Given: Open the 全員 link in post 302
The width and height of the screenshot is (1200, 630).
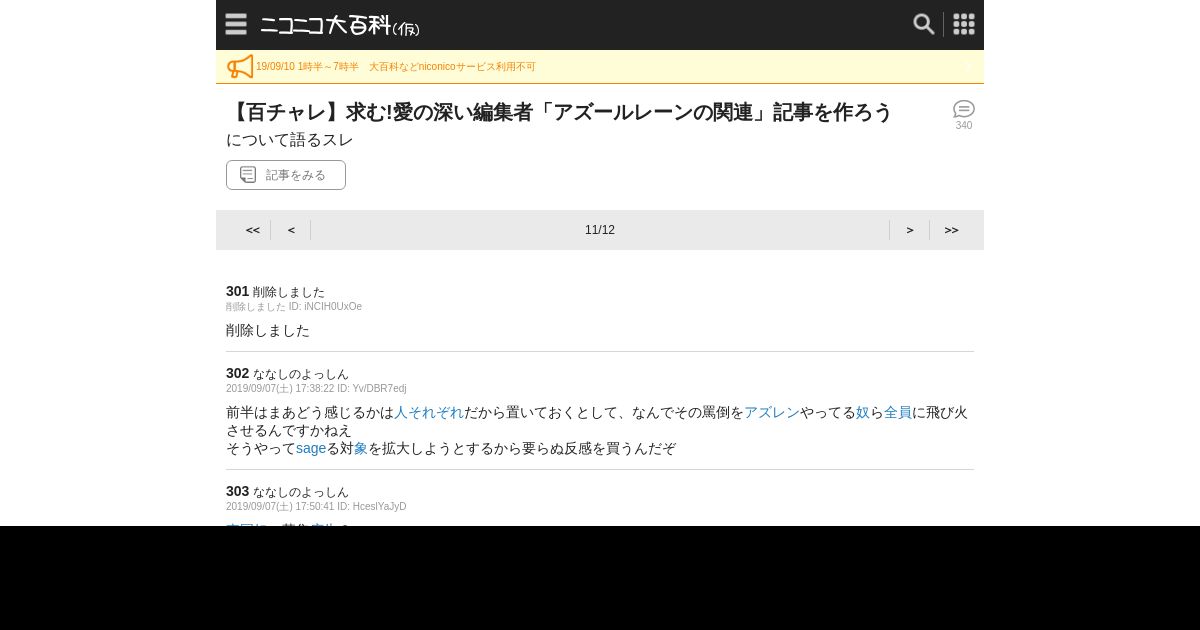Looking at the screenshot, I should 898,412.
